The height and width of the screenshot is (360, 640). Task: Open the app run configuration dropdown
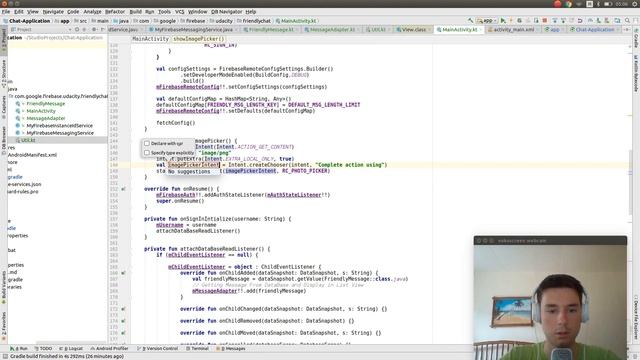(487, 20)
